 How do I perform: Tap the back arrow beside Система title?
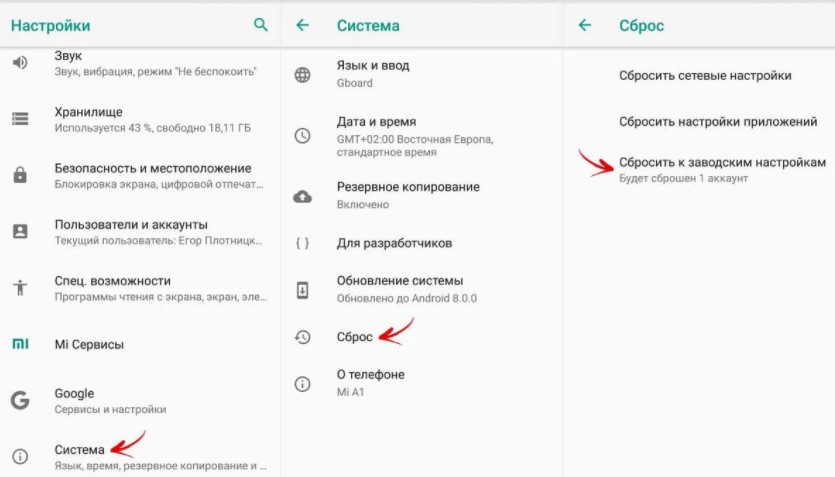(302, 24)
